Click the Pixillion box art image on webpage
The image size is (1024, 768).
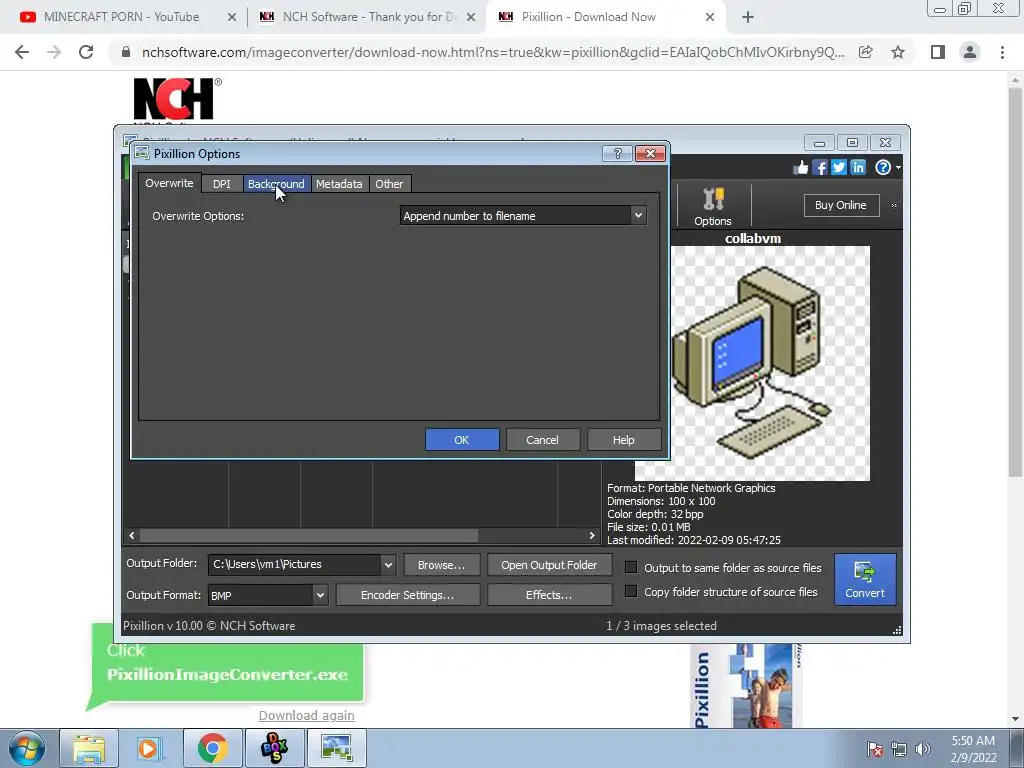pos(746,686)
